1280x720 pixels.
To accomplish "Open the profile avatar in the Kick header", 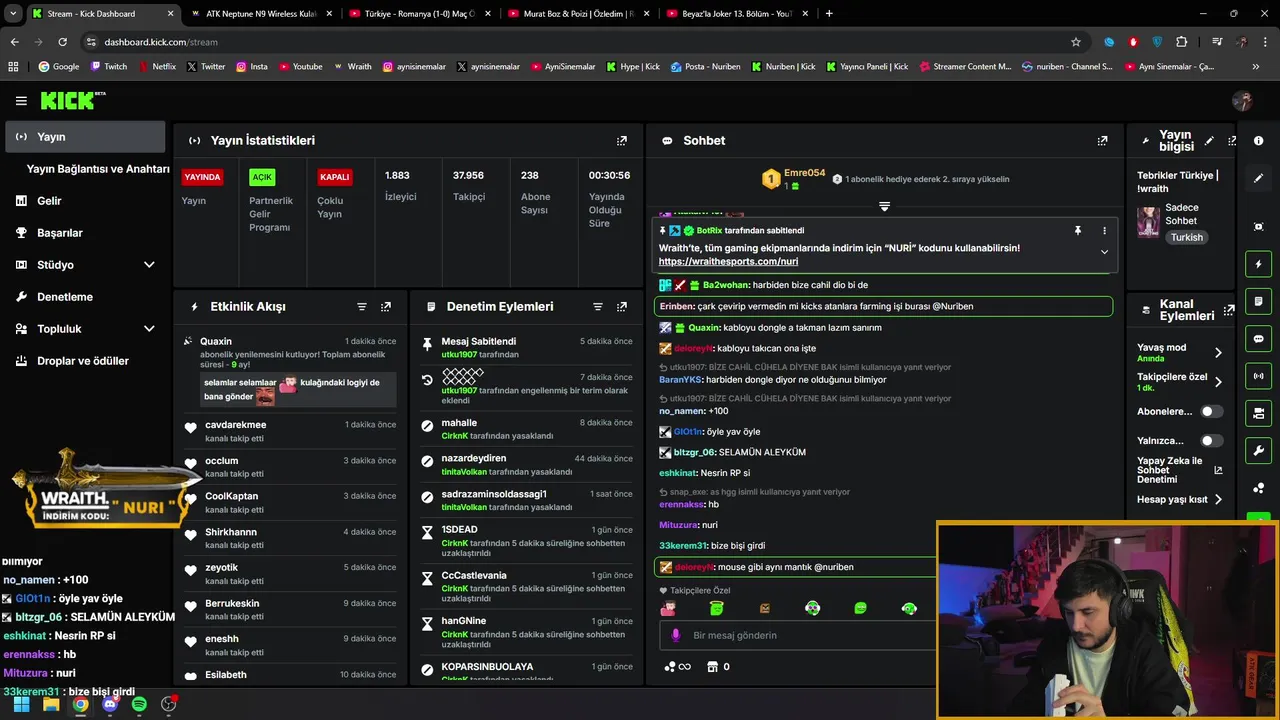I will point(1243,101).
